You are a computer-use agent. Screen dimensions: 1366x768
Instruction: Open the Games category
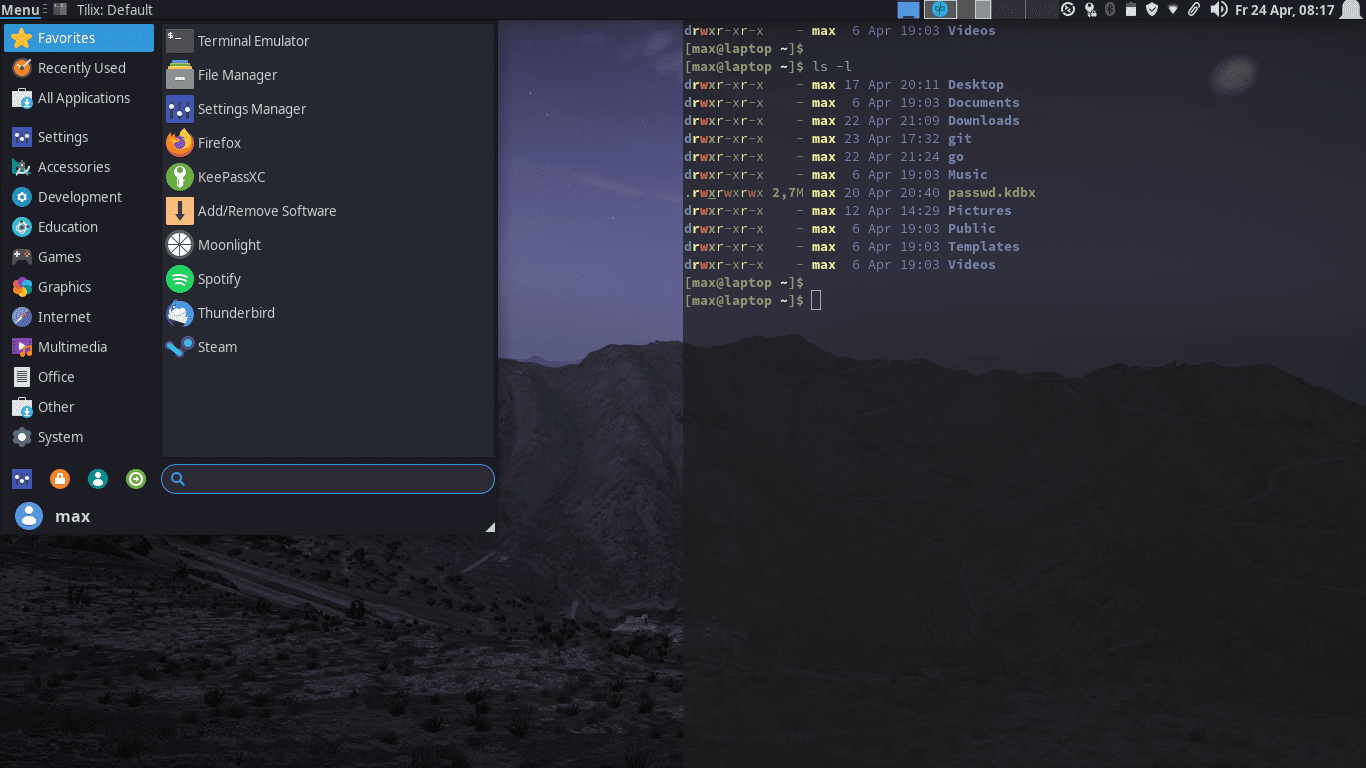[x=79, y=257]
